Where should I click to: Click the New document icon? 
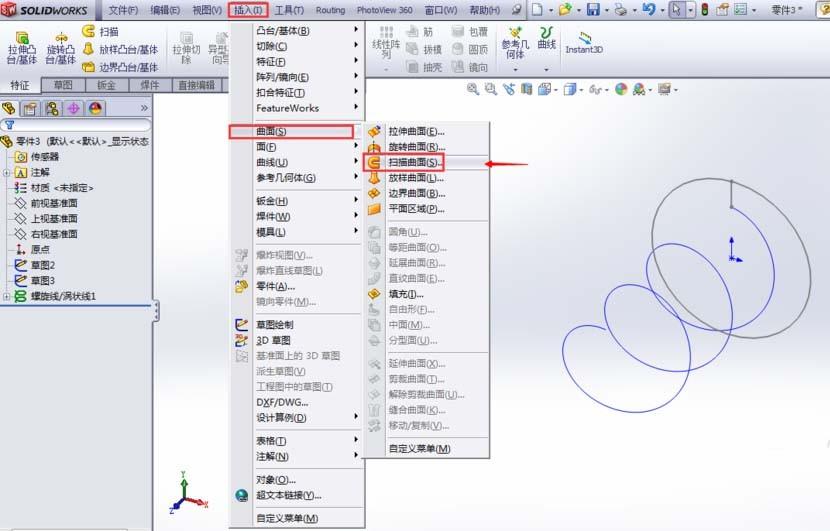537,10
